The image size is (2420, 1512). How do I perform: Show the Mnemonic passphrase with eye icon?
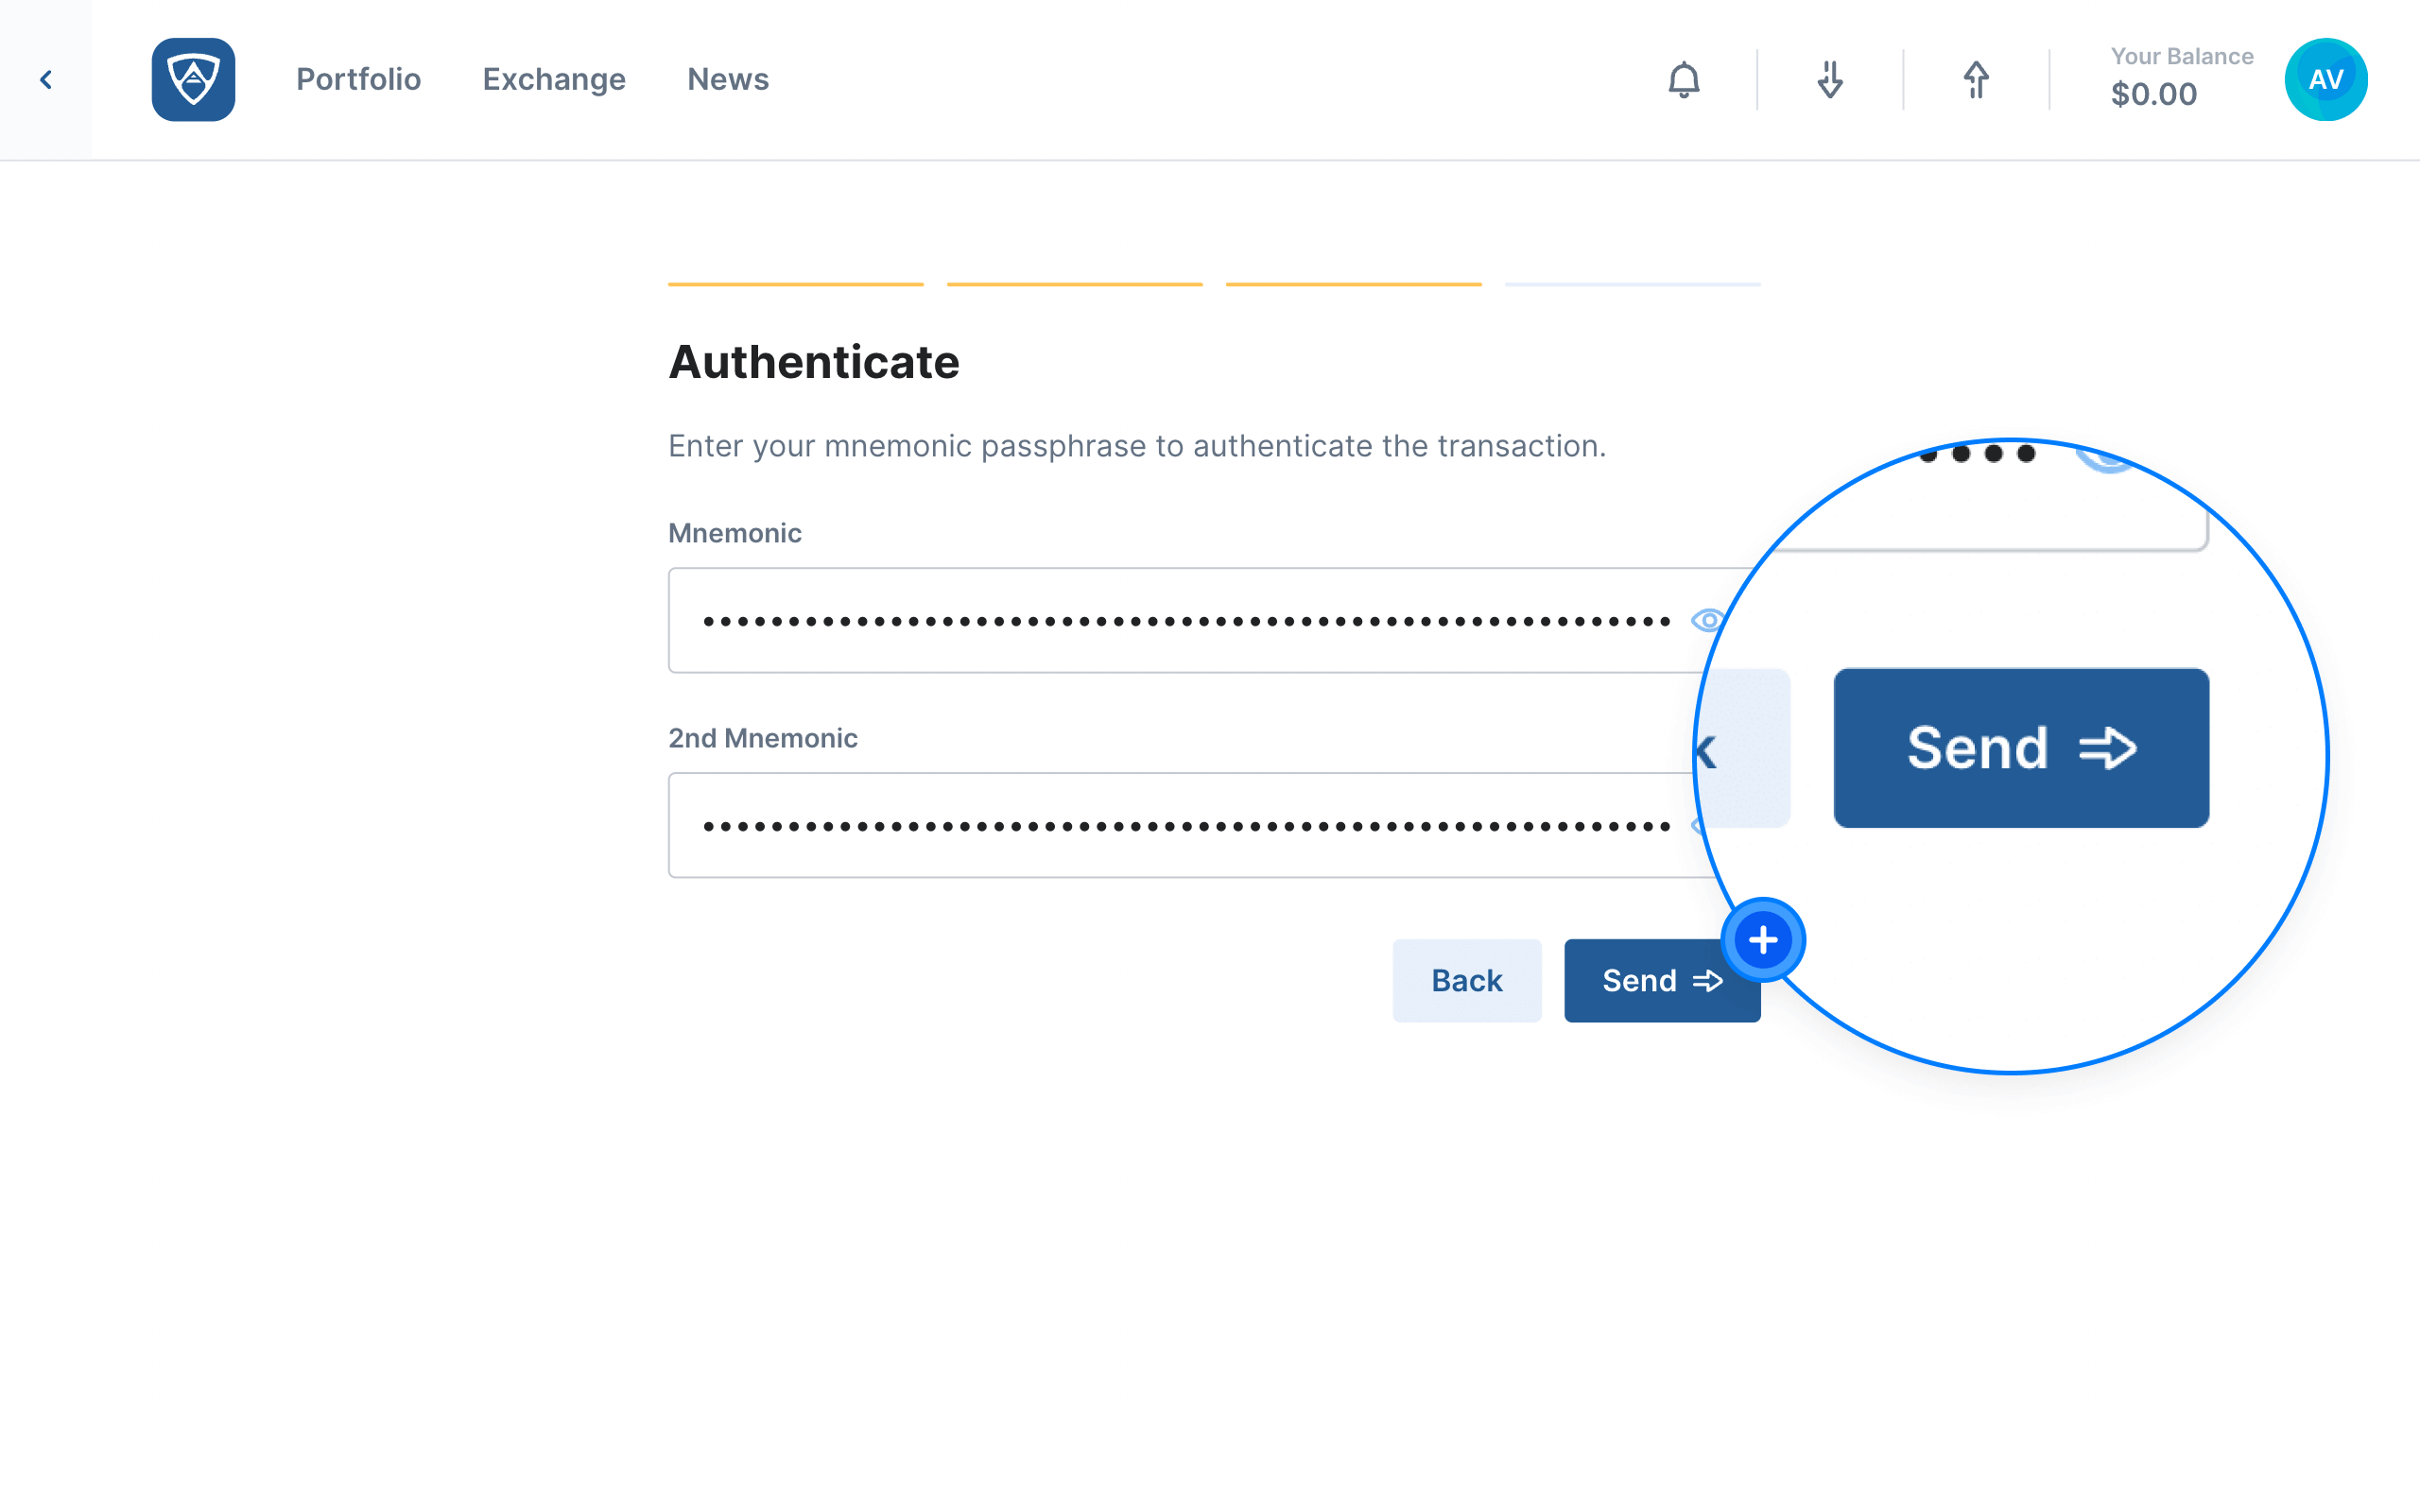tap(1707, 620)
